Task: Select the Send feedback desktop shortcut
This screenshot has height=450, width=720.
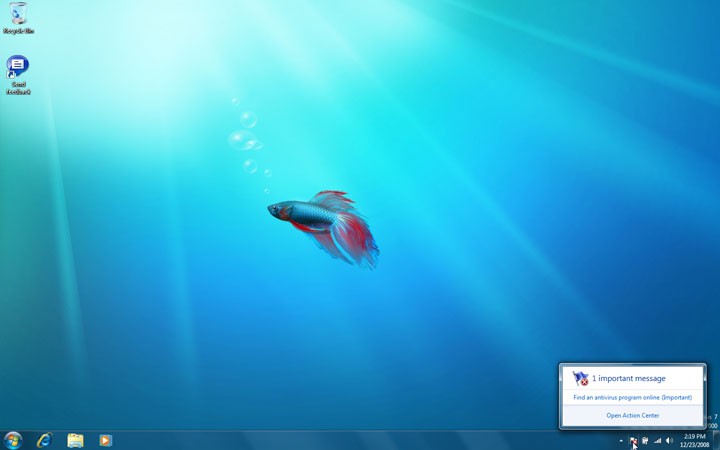Action: coord(18,75)
